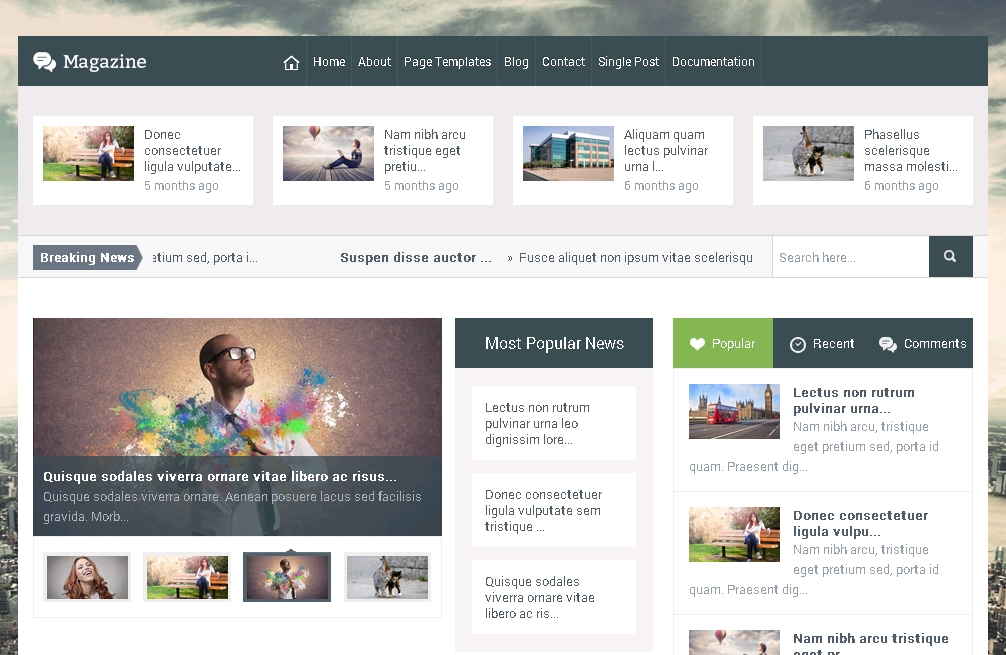This screenshot has height=655, width=1006.
Task: Click the heart icon on Popular tab
Action: point(697,344)
